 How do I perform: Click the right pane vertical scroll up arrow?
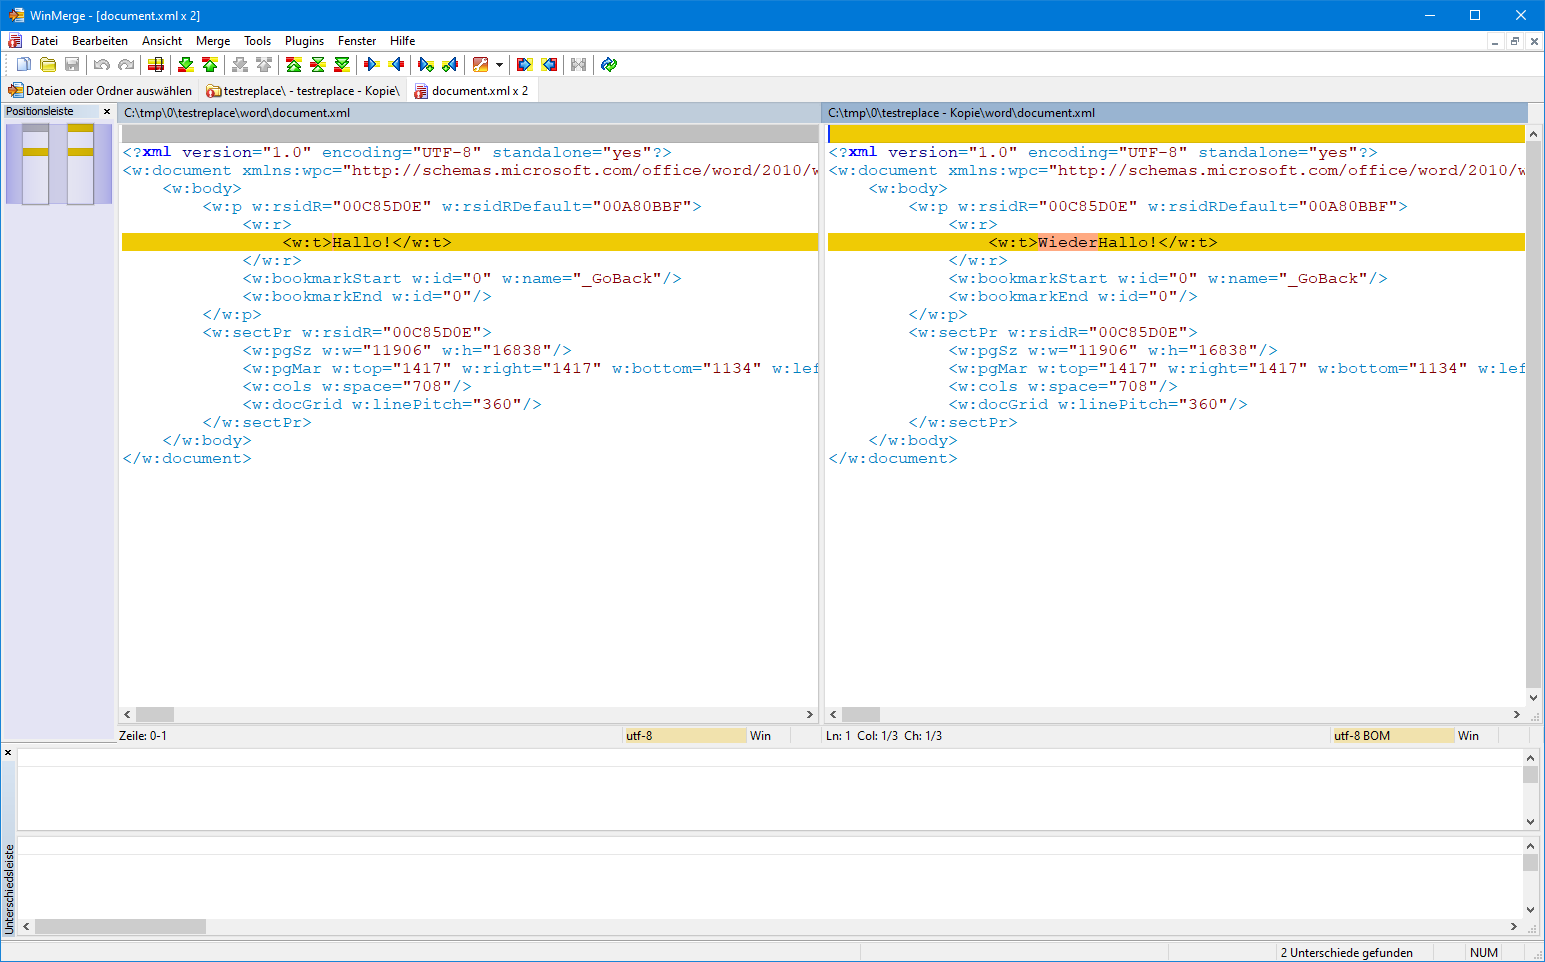[x=1534, y=133]
